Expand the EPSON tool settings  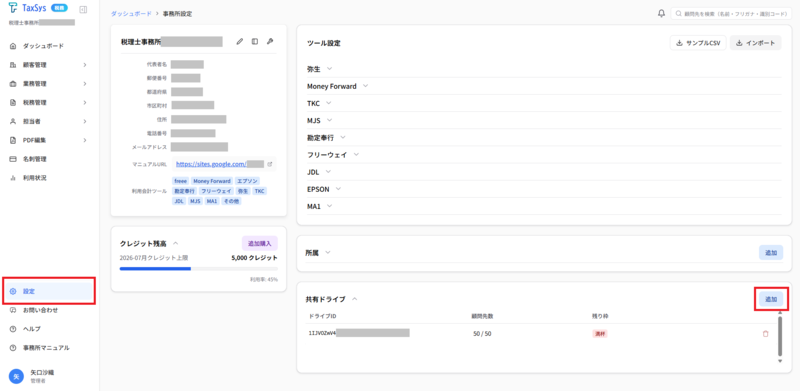tap(338, 188)
